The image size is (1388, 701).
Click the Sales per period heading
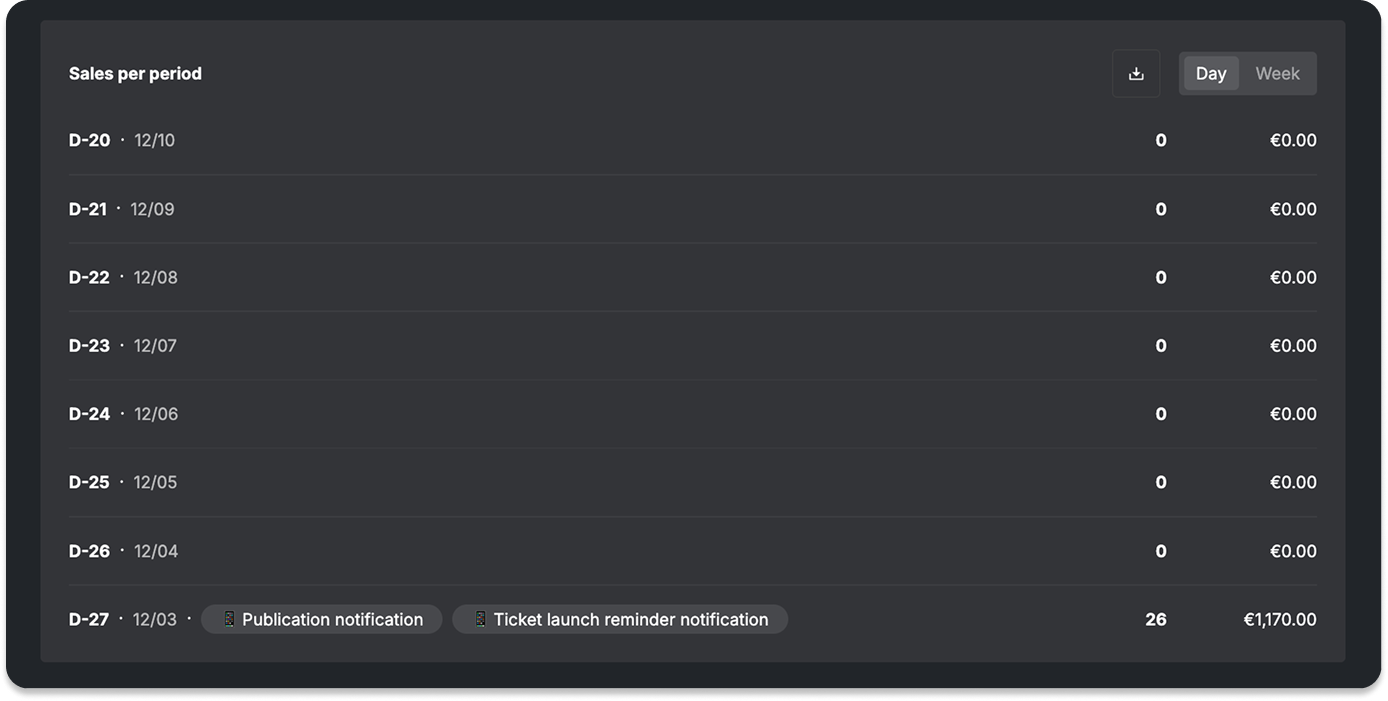(x=135, y=74)
